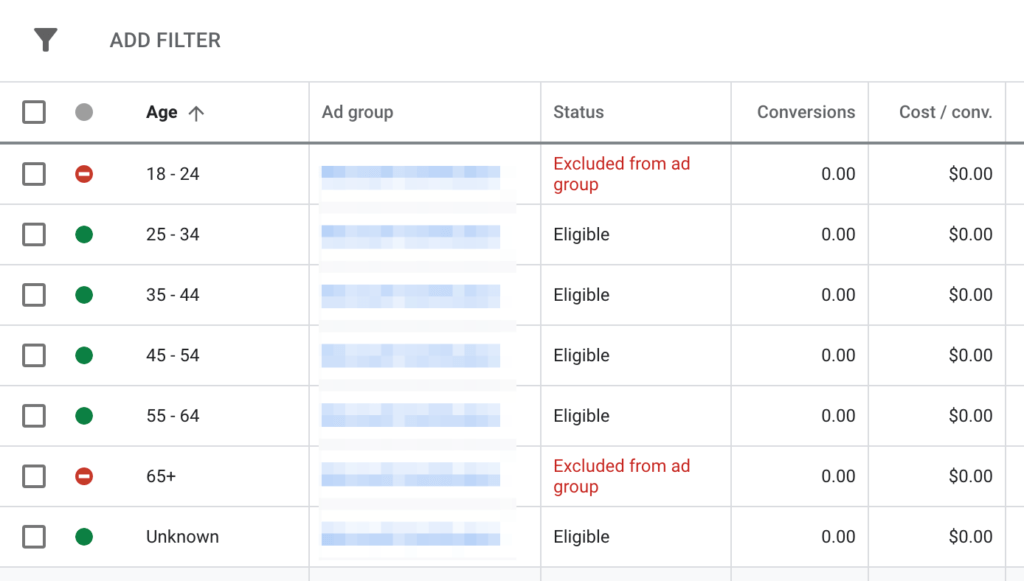Image resolution: width=1024 pixels, height=581 pixels.
Task: Click the green eligible icon for Unknown
Action: (x=84, y=536)
